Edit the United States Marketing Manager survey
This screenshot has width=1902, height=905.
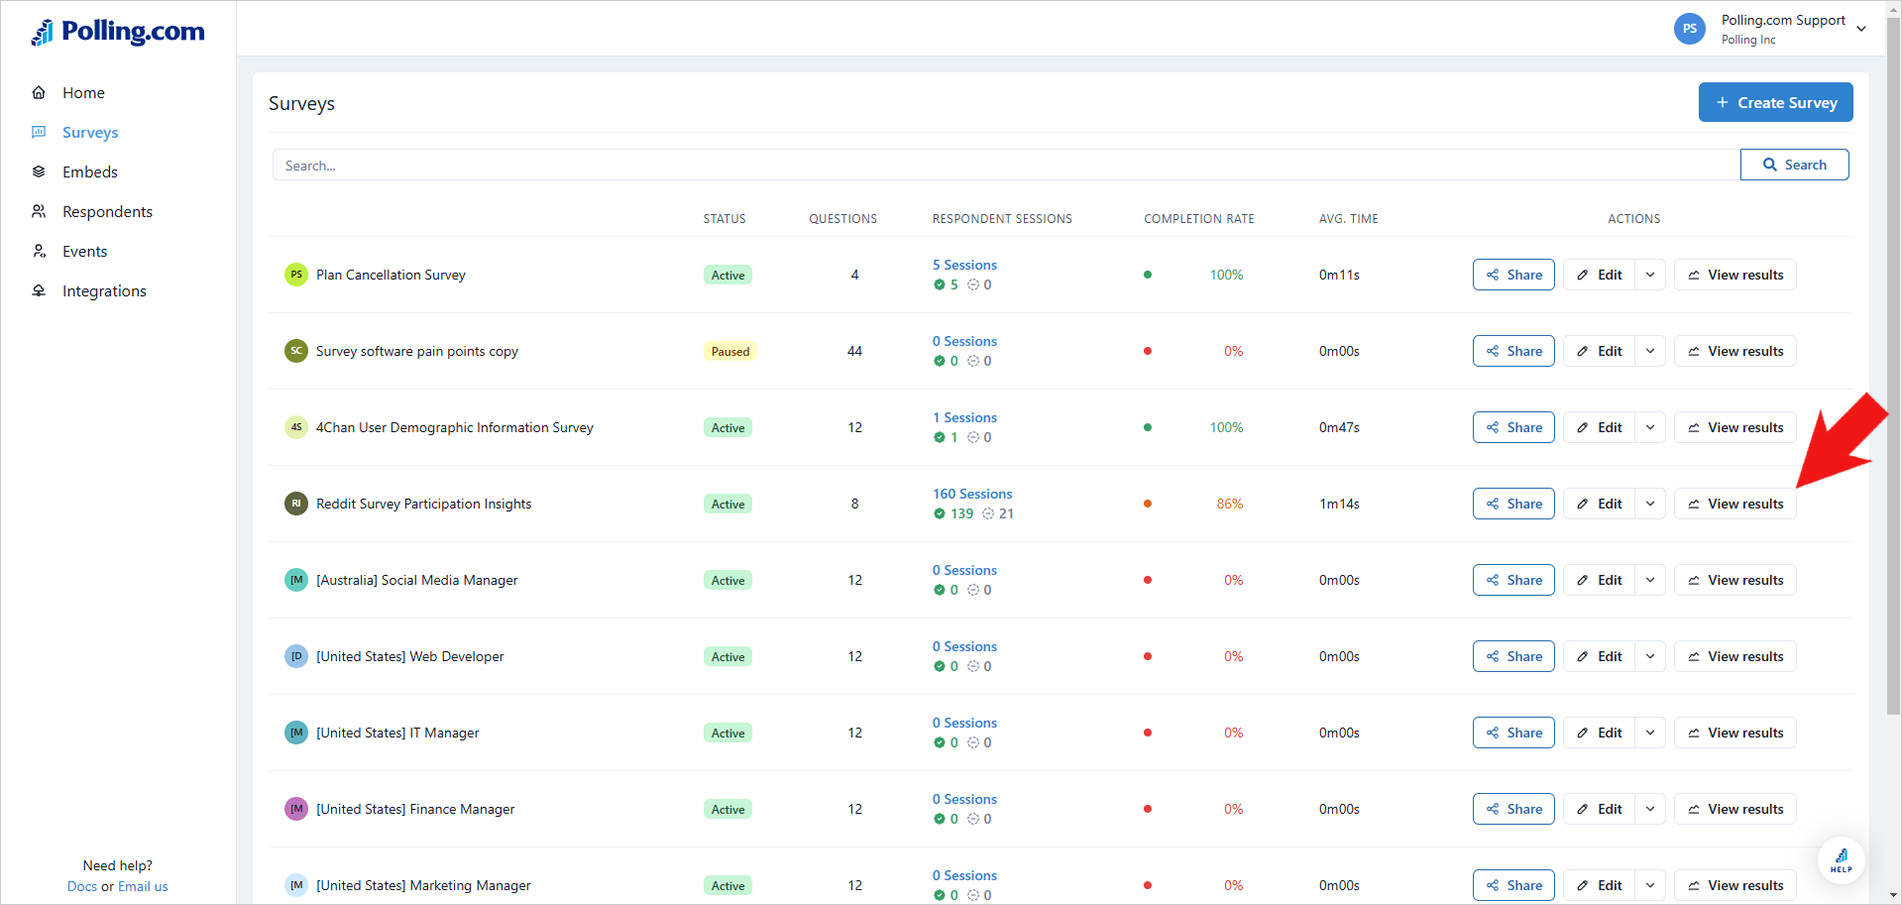pos(1599,886)
